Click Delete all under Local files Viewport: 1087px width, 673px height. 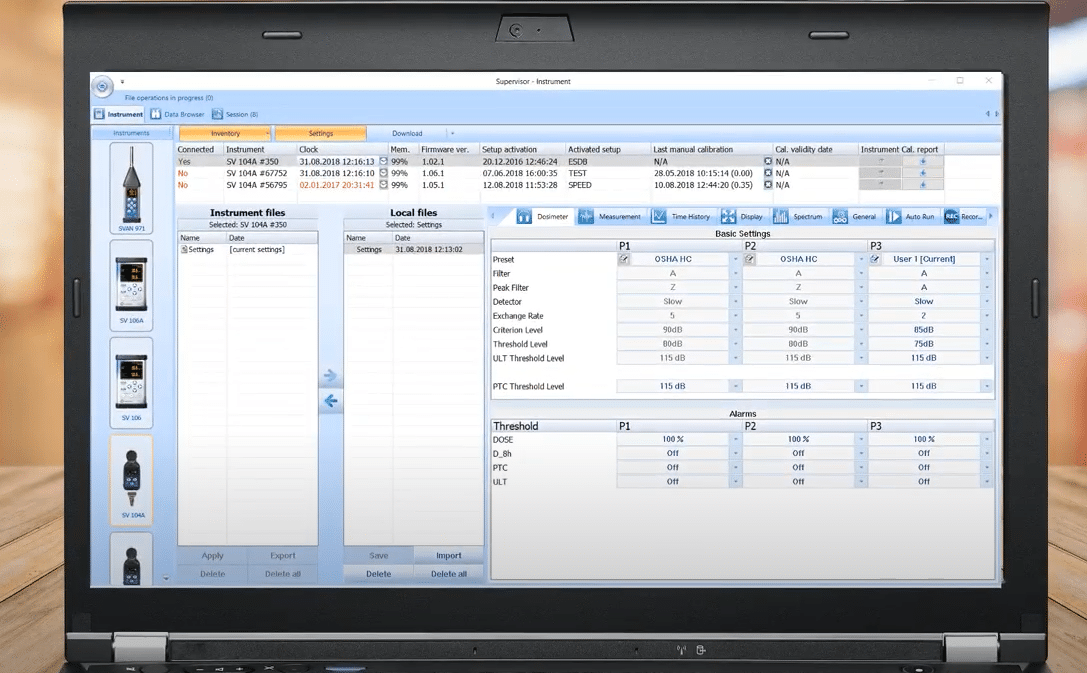click(x=448, y=574)
